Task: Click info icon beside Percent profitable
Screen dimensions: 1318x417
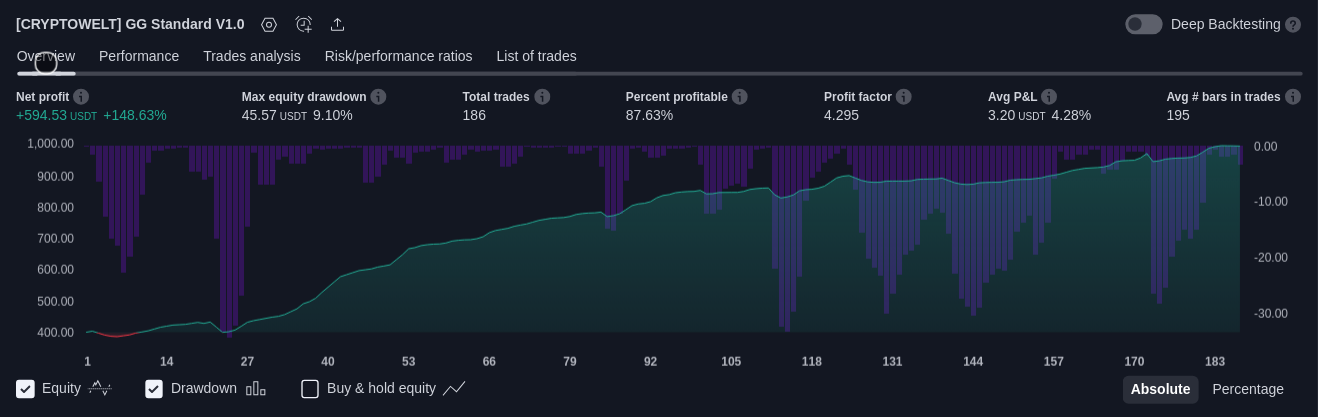Action: [x=740, y=97]
